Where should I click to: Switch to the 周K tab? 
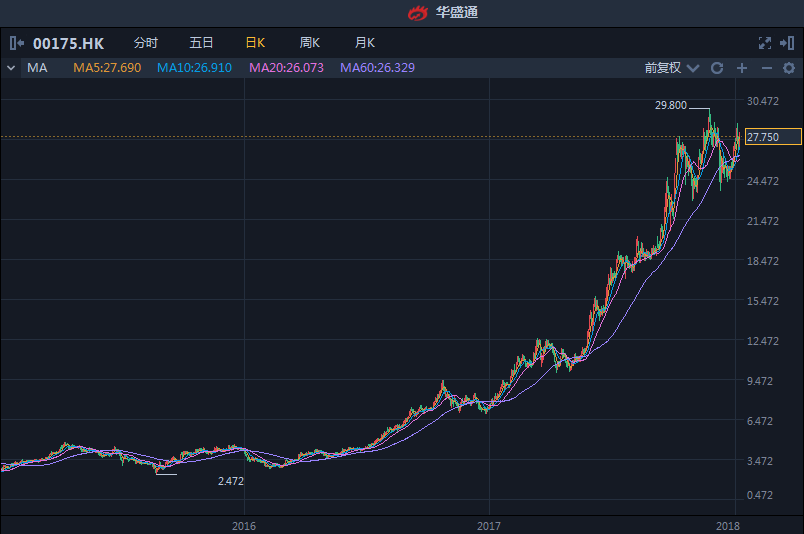pos(310,43)
